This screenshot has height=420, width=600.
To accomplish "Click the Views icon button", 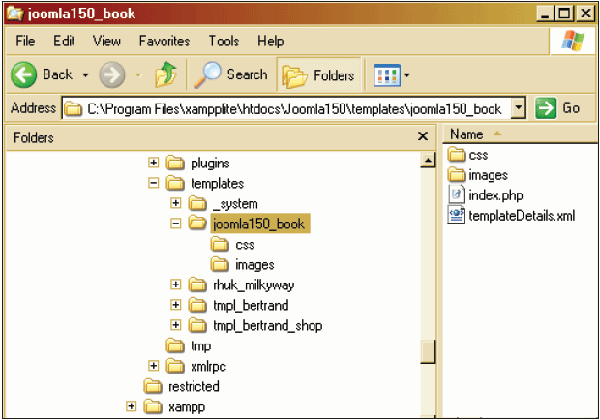I will click(387, 75).
